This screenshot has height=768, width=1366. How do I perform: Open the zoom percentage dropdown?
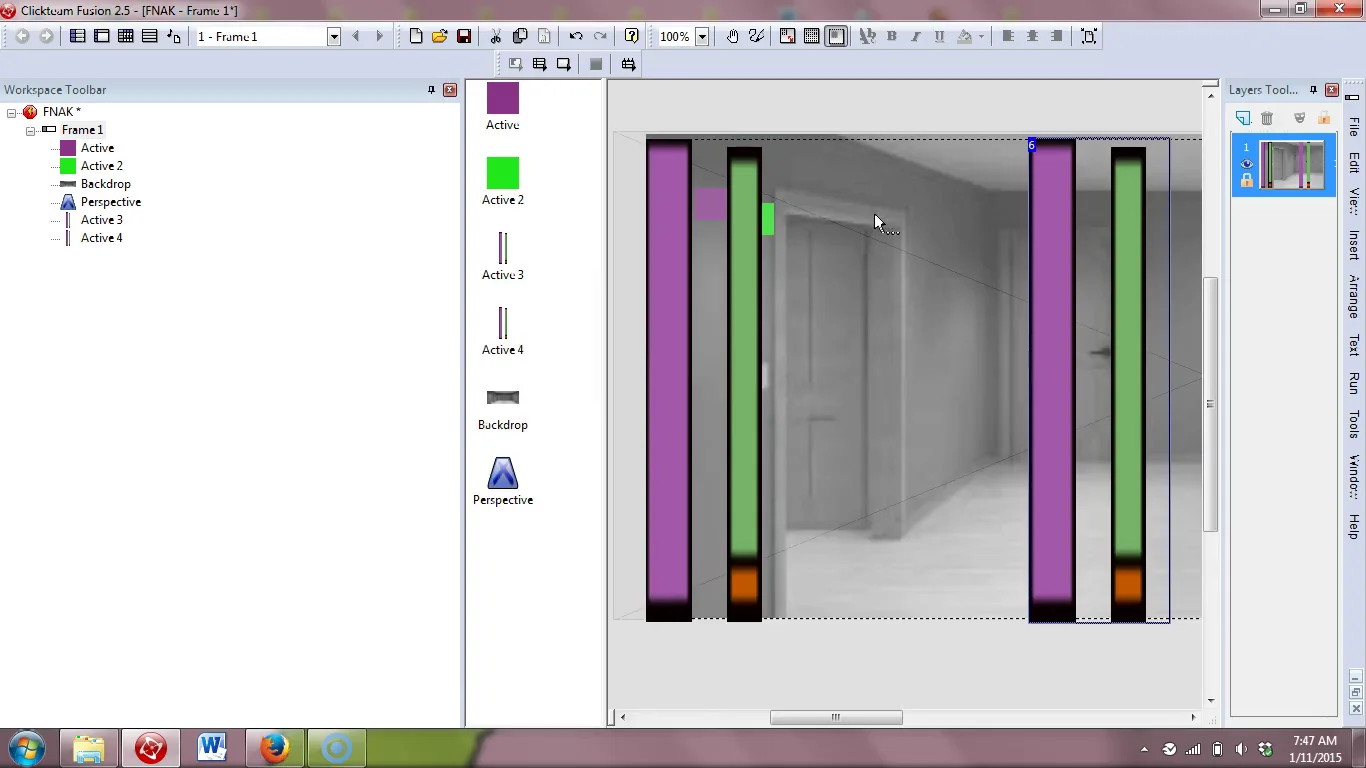click(x=702, y=36)
